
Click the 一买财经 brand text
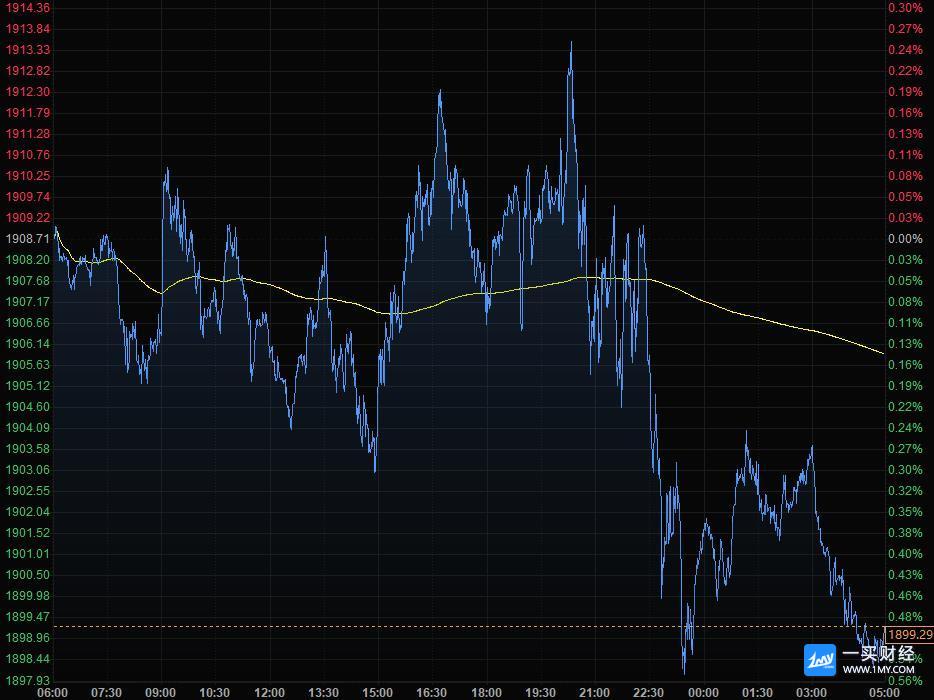point(878,653)
